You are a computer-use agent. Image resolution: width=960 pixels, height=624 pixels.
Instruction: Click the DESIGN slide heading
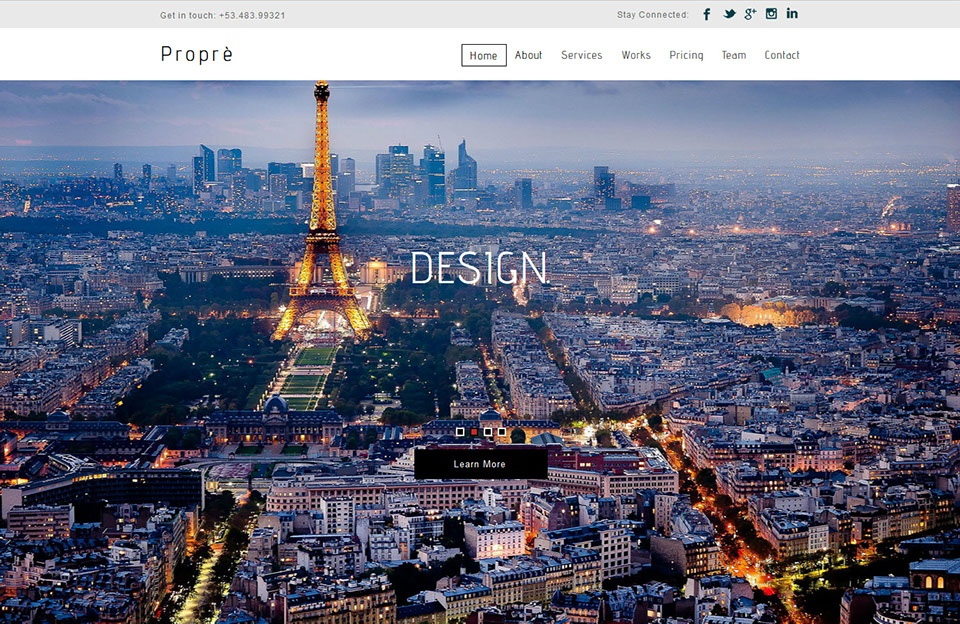(x=479, y=269)
